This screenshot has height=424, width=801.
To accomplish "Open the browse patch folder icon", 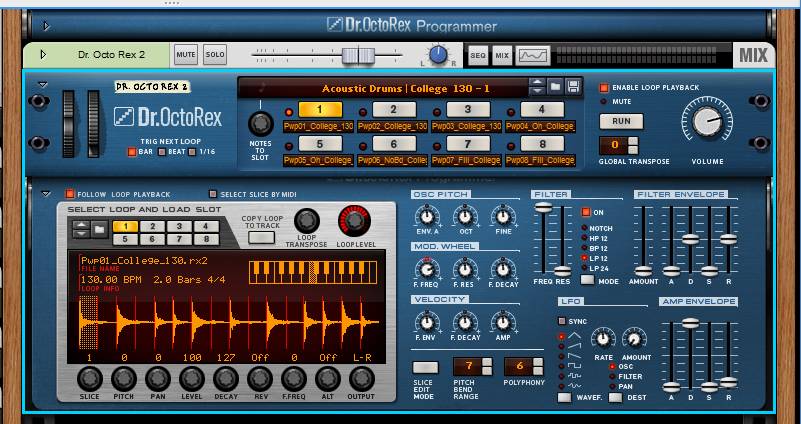I will click(x=555, y=86).
